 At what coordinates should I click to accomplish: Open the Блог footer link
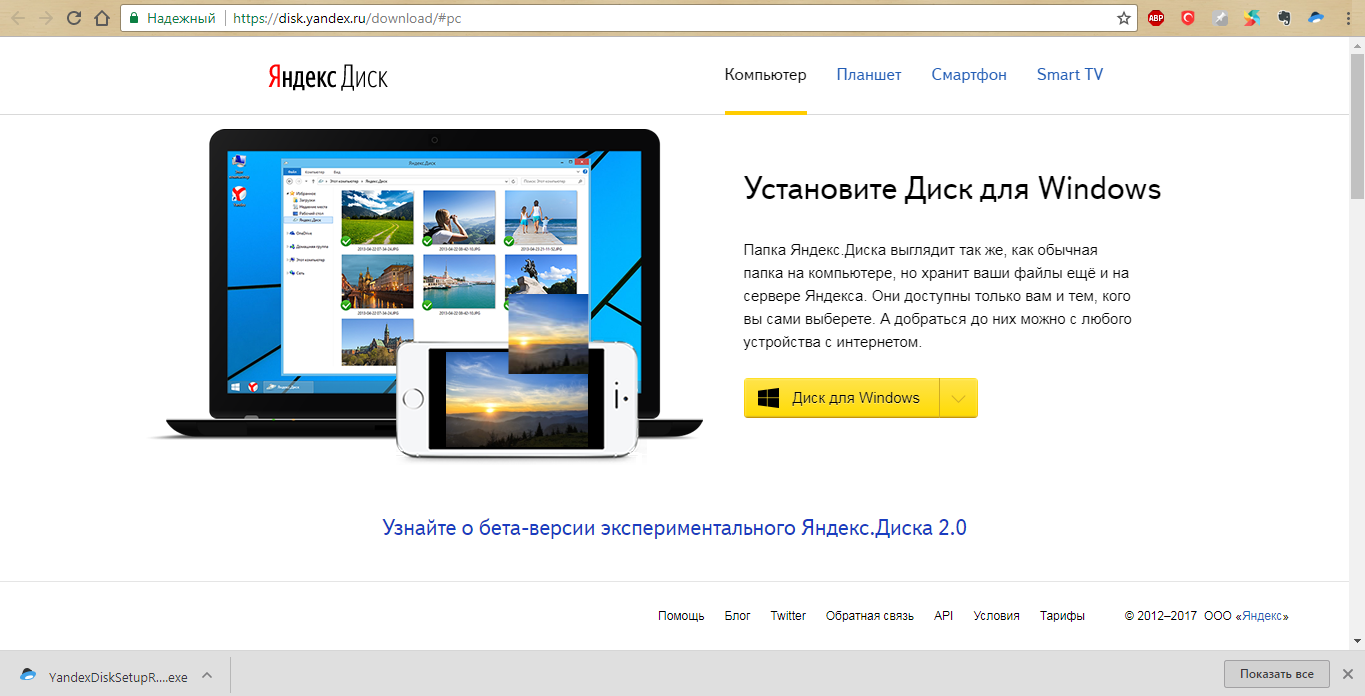737,616
